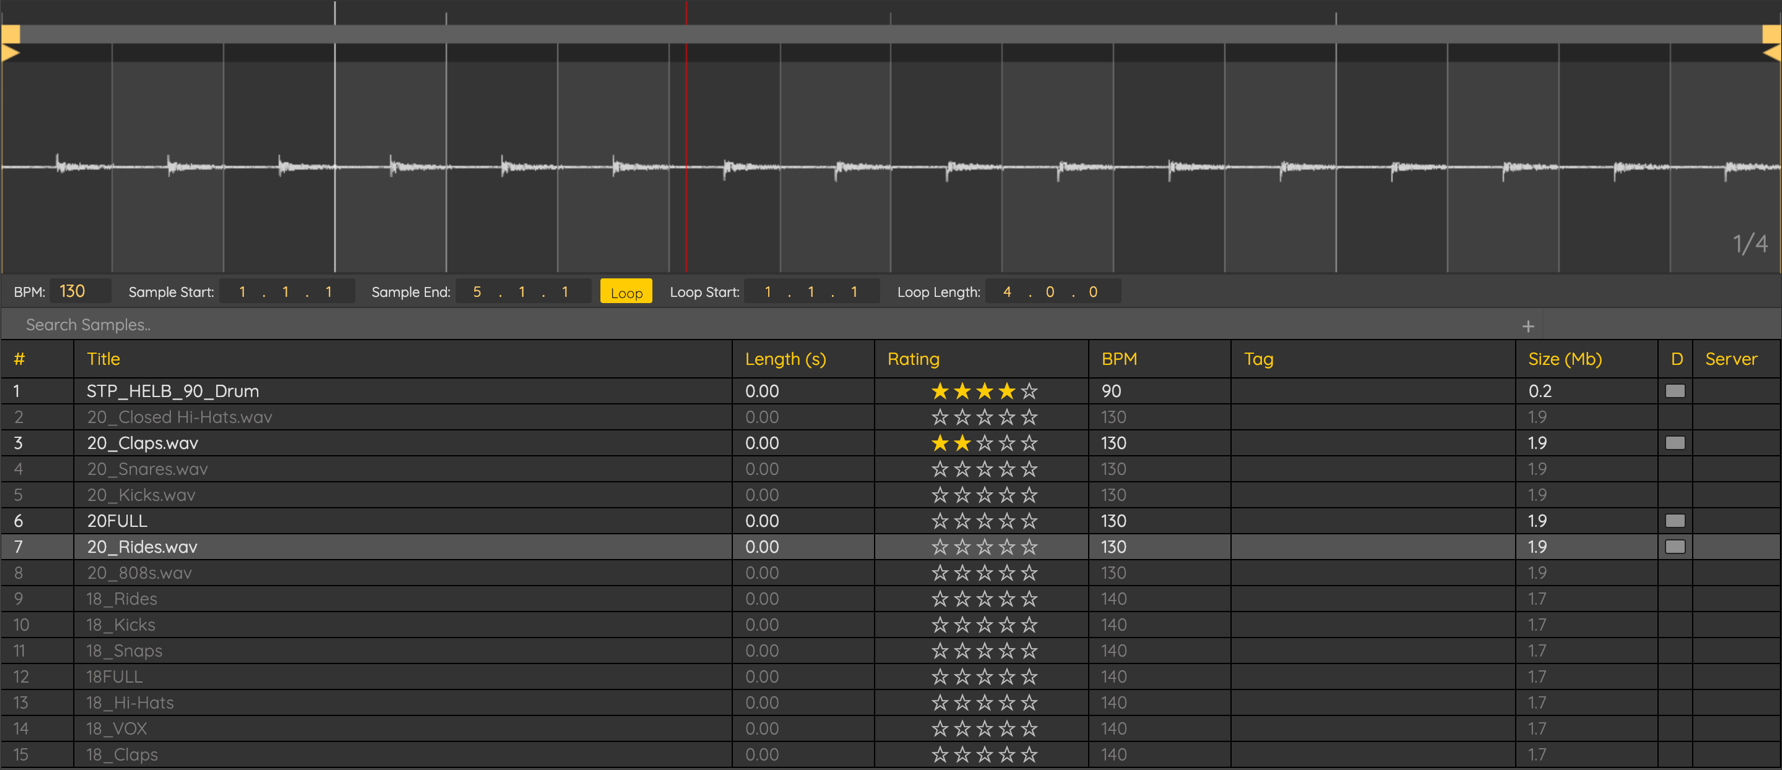Rate 20_808s.wav one star

point(940,573)
